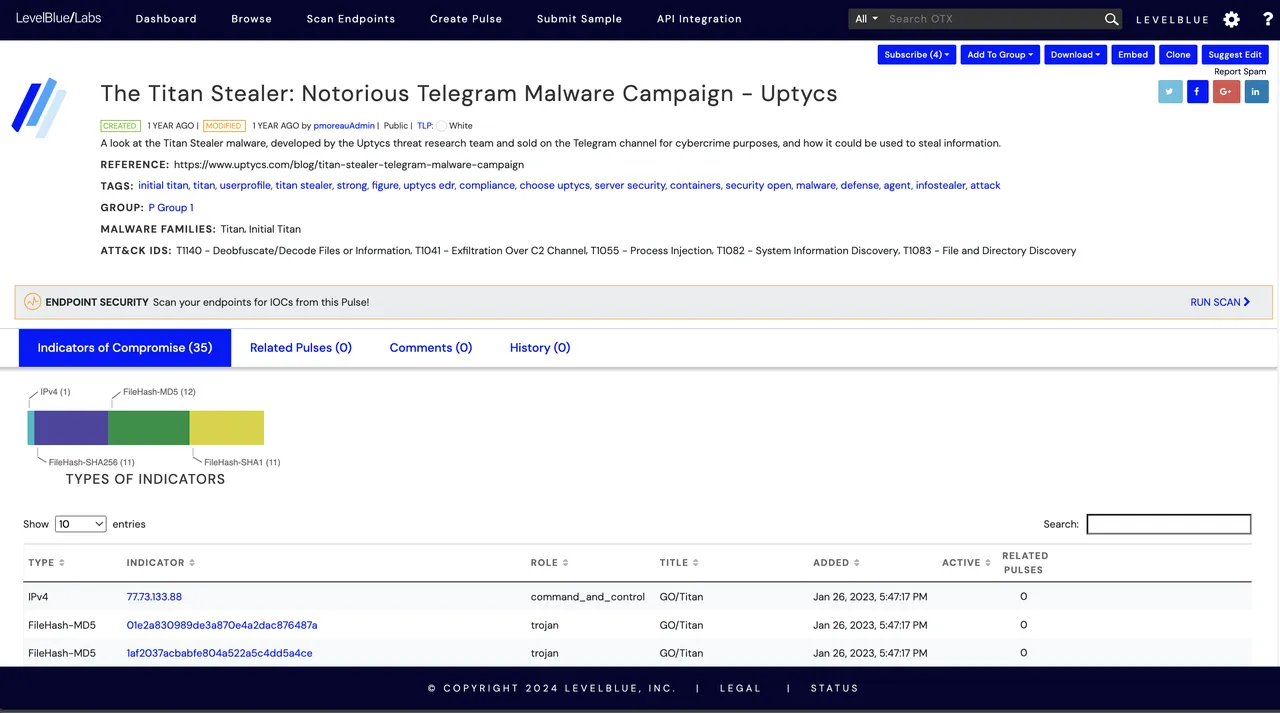Click the uptycs edr tag
1280x713 pixels.
428,186
